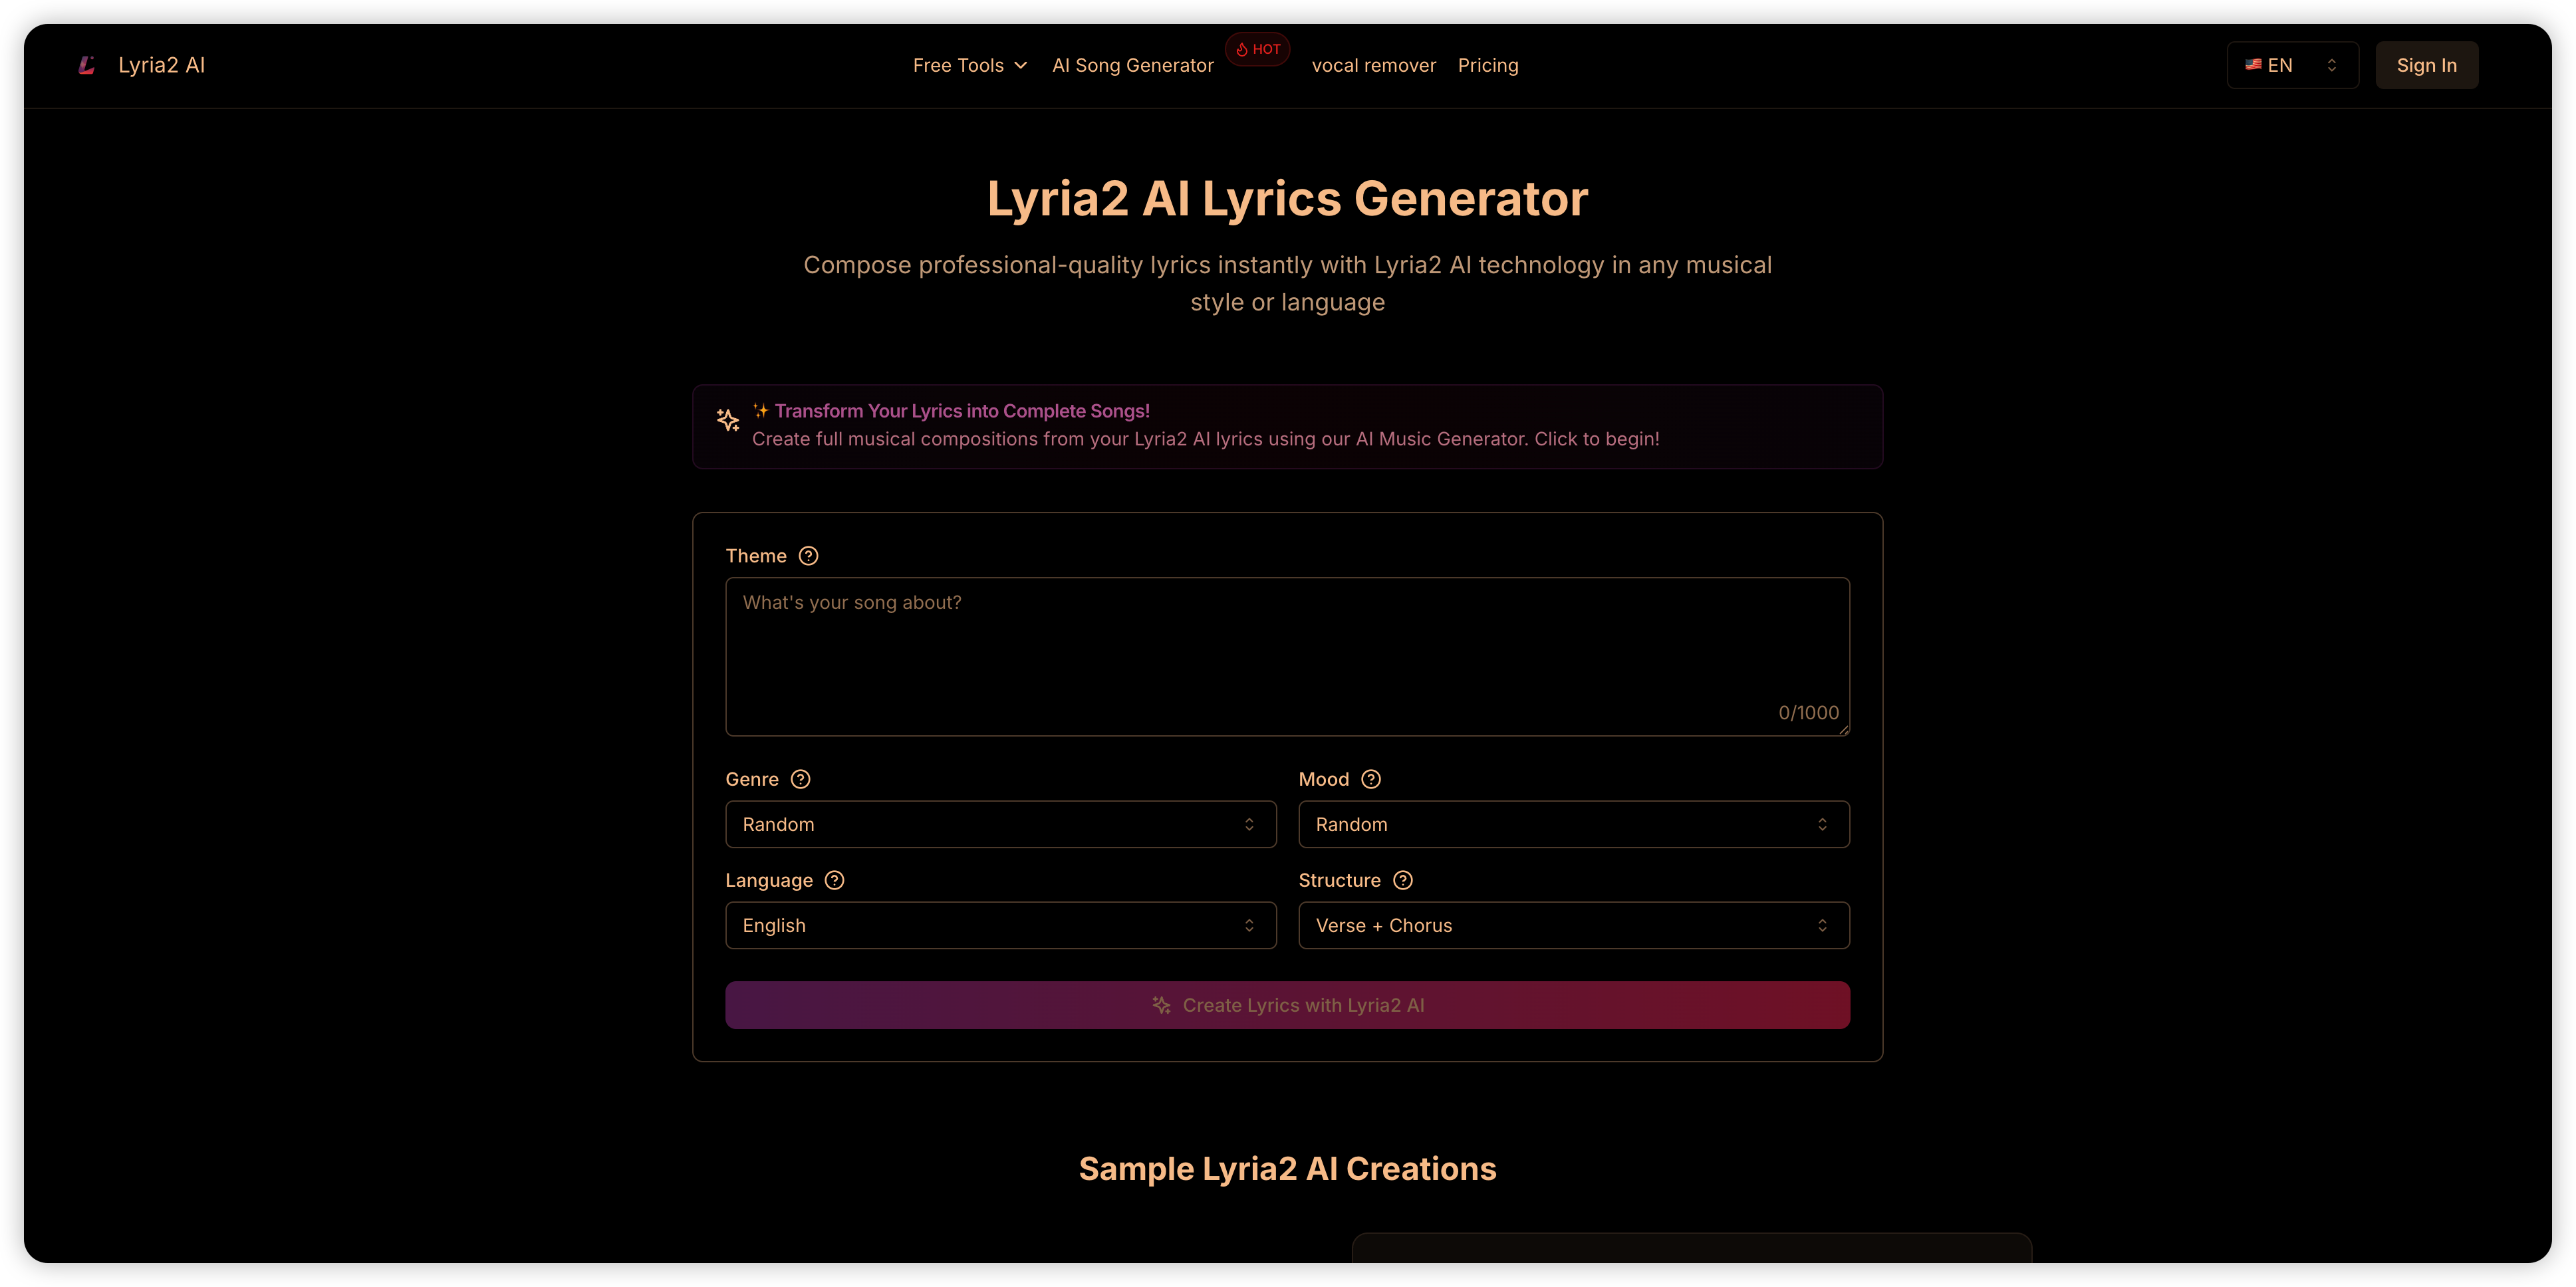This screenshot has height=1287, width=2576.
Task: Click the Language help icon
Action: pyautogui.click(x=835, y=880)
